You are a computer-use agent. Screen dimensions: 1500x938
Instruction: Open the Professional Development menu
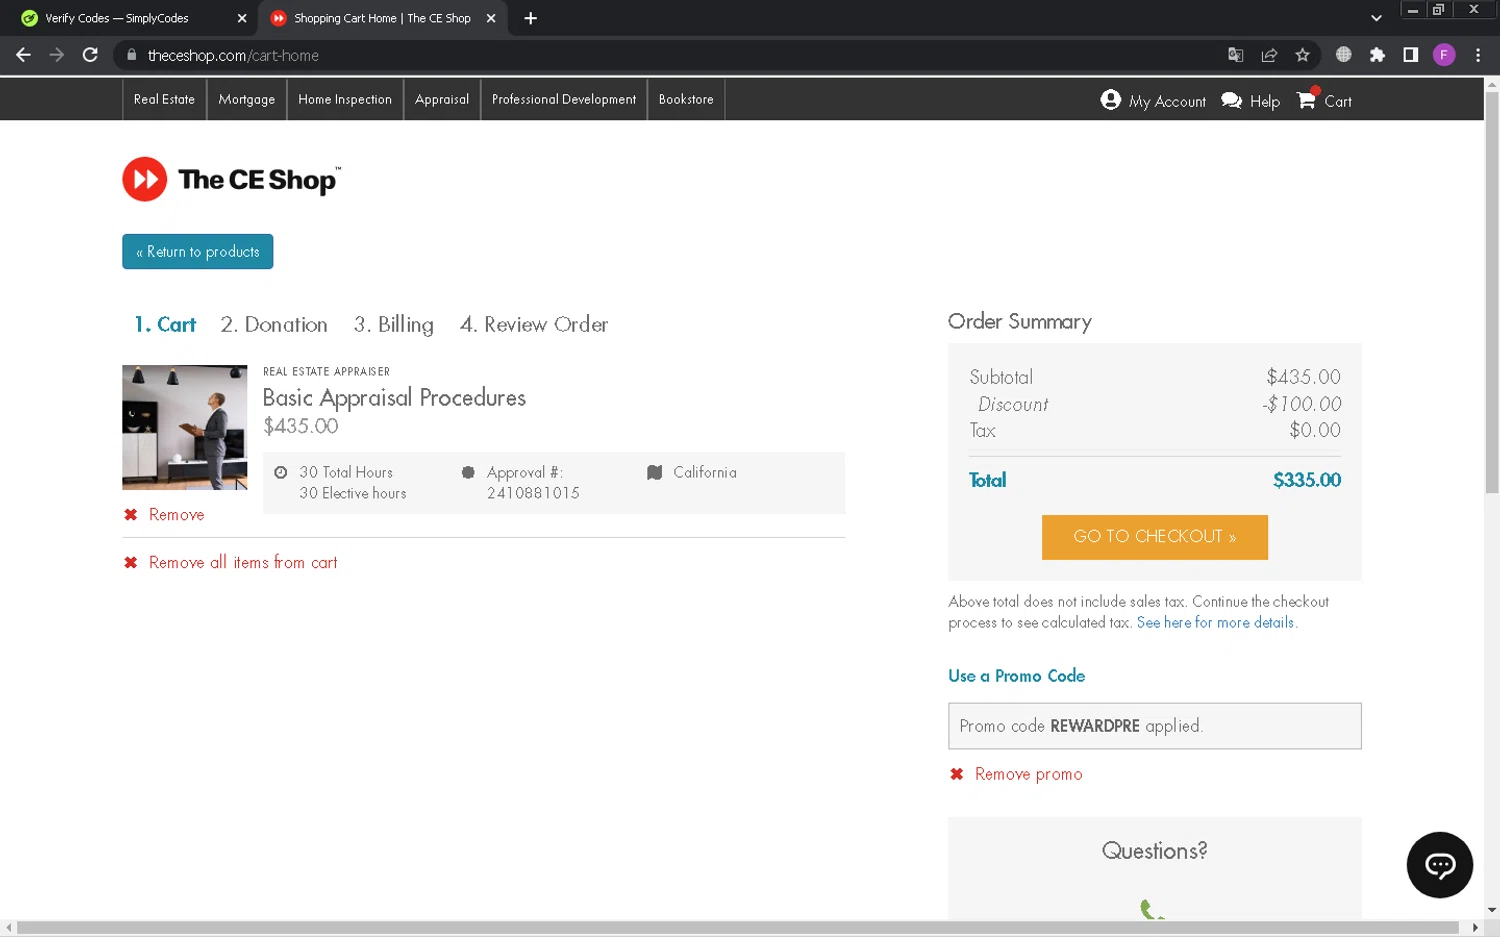[x=564, y=99]
